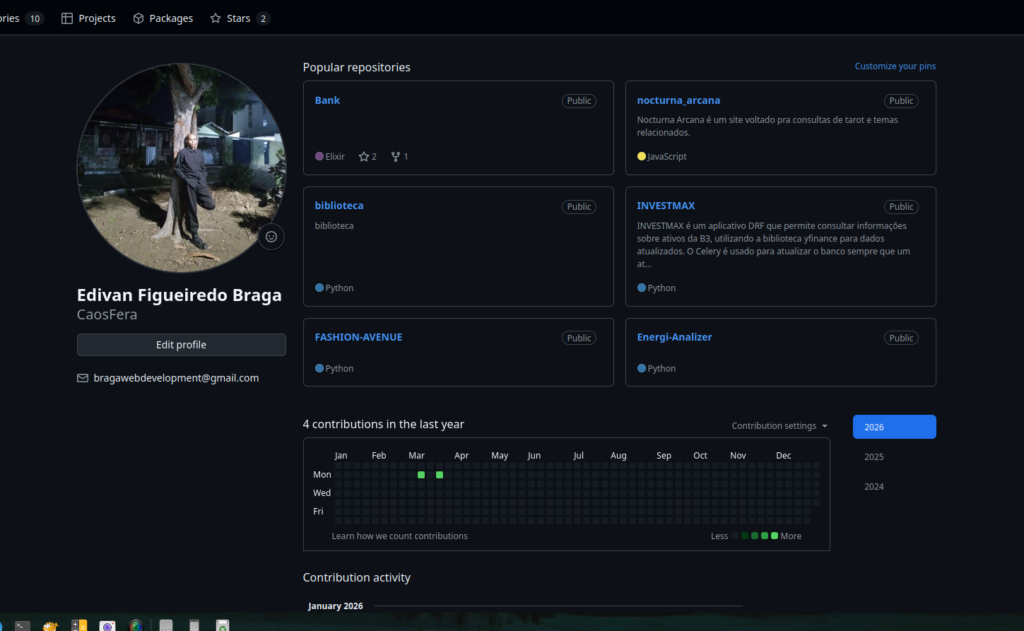Open the nocturna_arcana repository
The height and width of the screenshot is (631, 1024).
[678, 100]
